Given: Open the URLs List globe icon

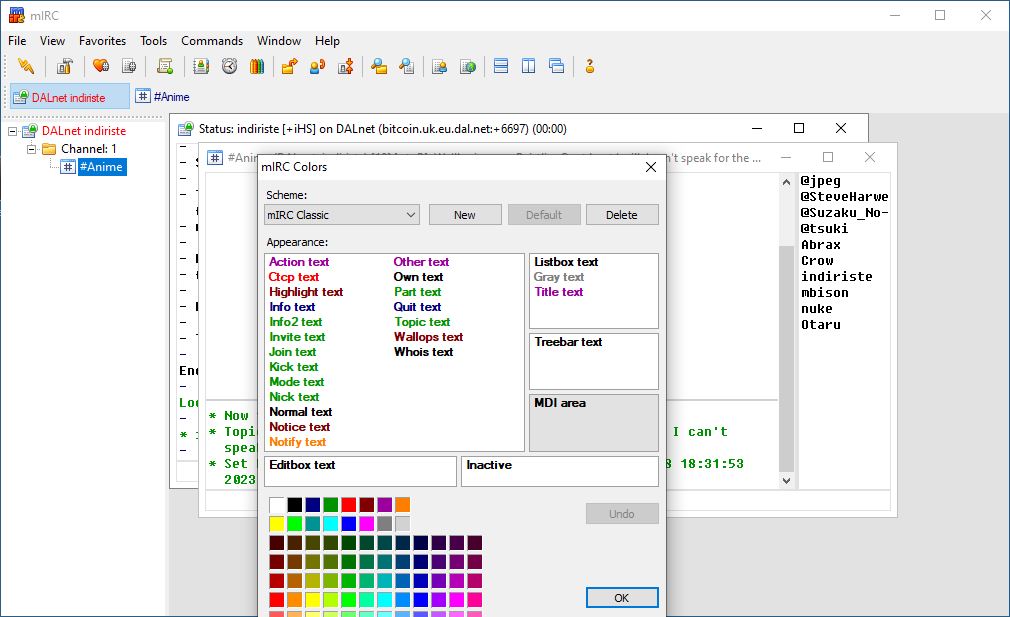Looking at the screenshot, I should coord(468,66).
